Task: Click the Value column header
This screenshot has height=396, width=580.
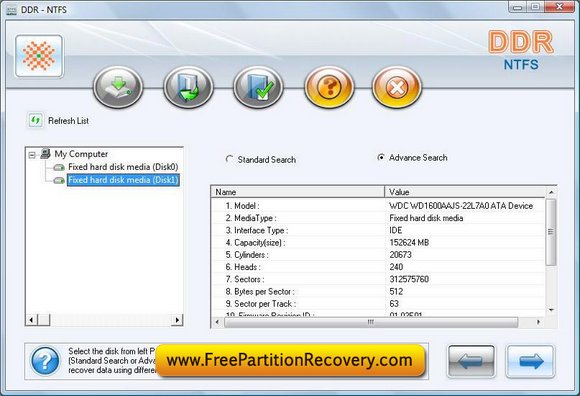Action: pos(465,192)
